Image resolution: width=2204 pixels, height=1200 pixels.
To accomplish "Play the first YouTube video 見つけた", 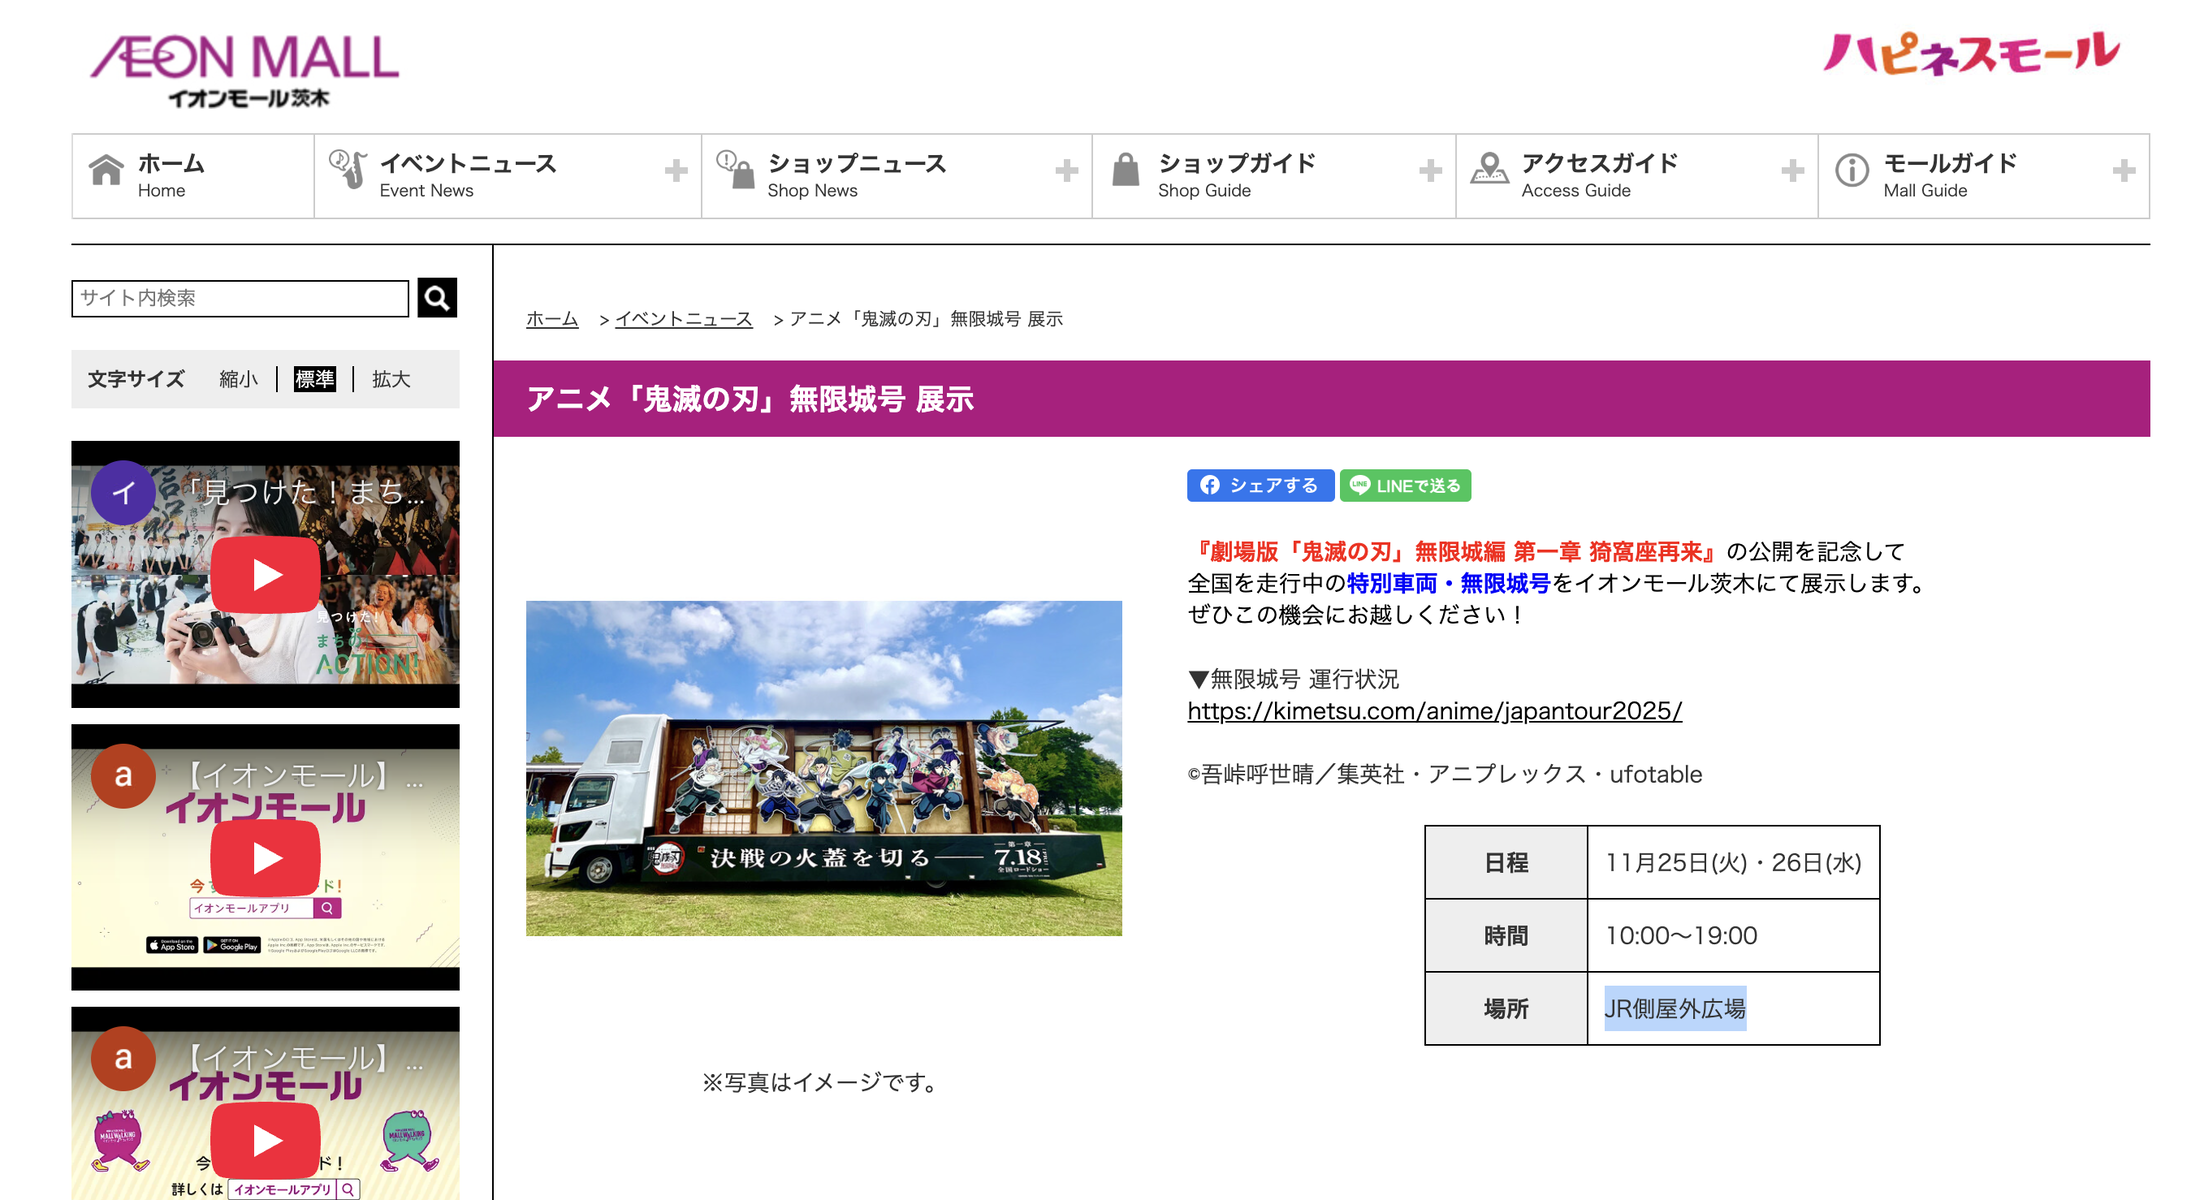I will (265, 575).
